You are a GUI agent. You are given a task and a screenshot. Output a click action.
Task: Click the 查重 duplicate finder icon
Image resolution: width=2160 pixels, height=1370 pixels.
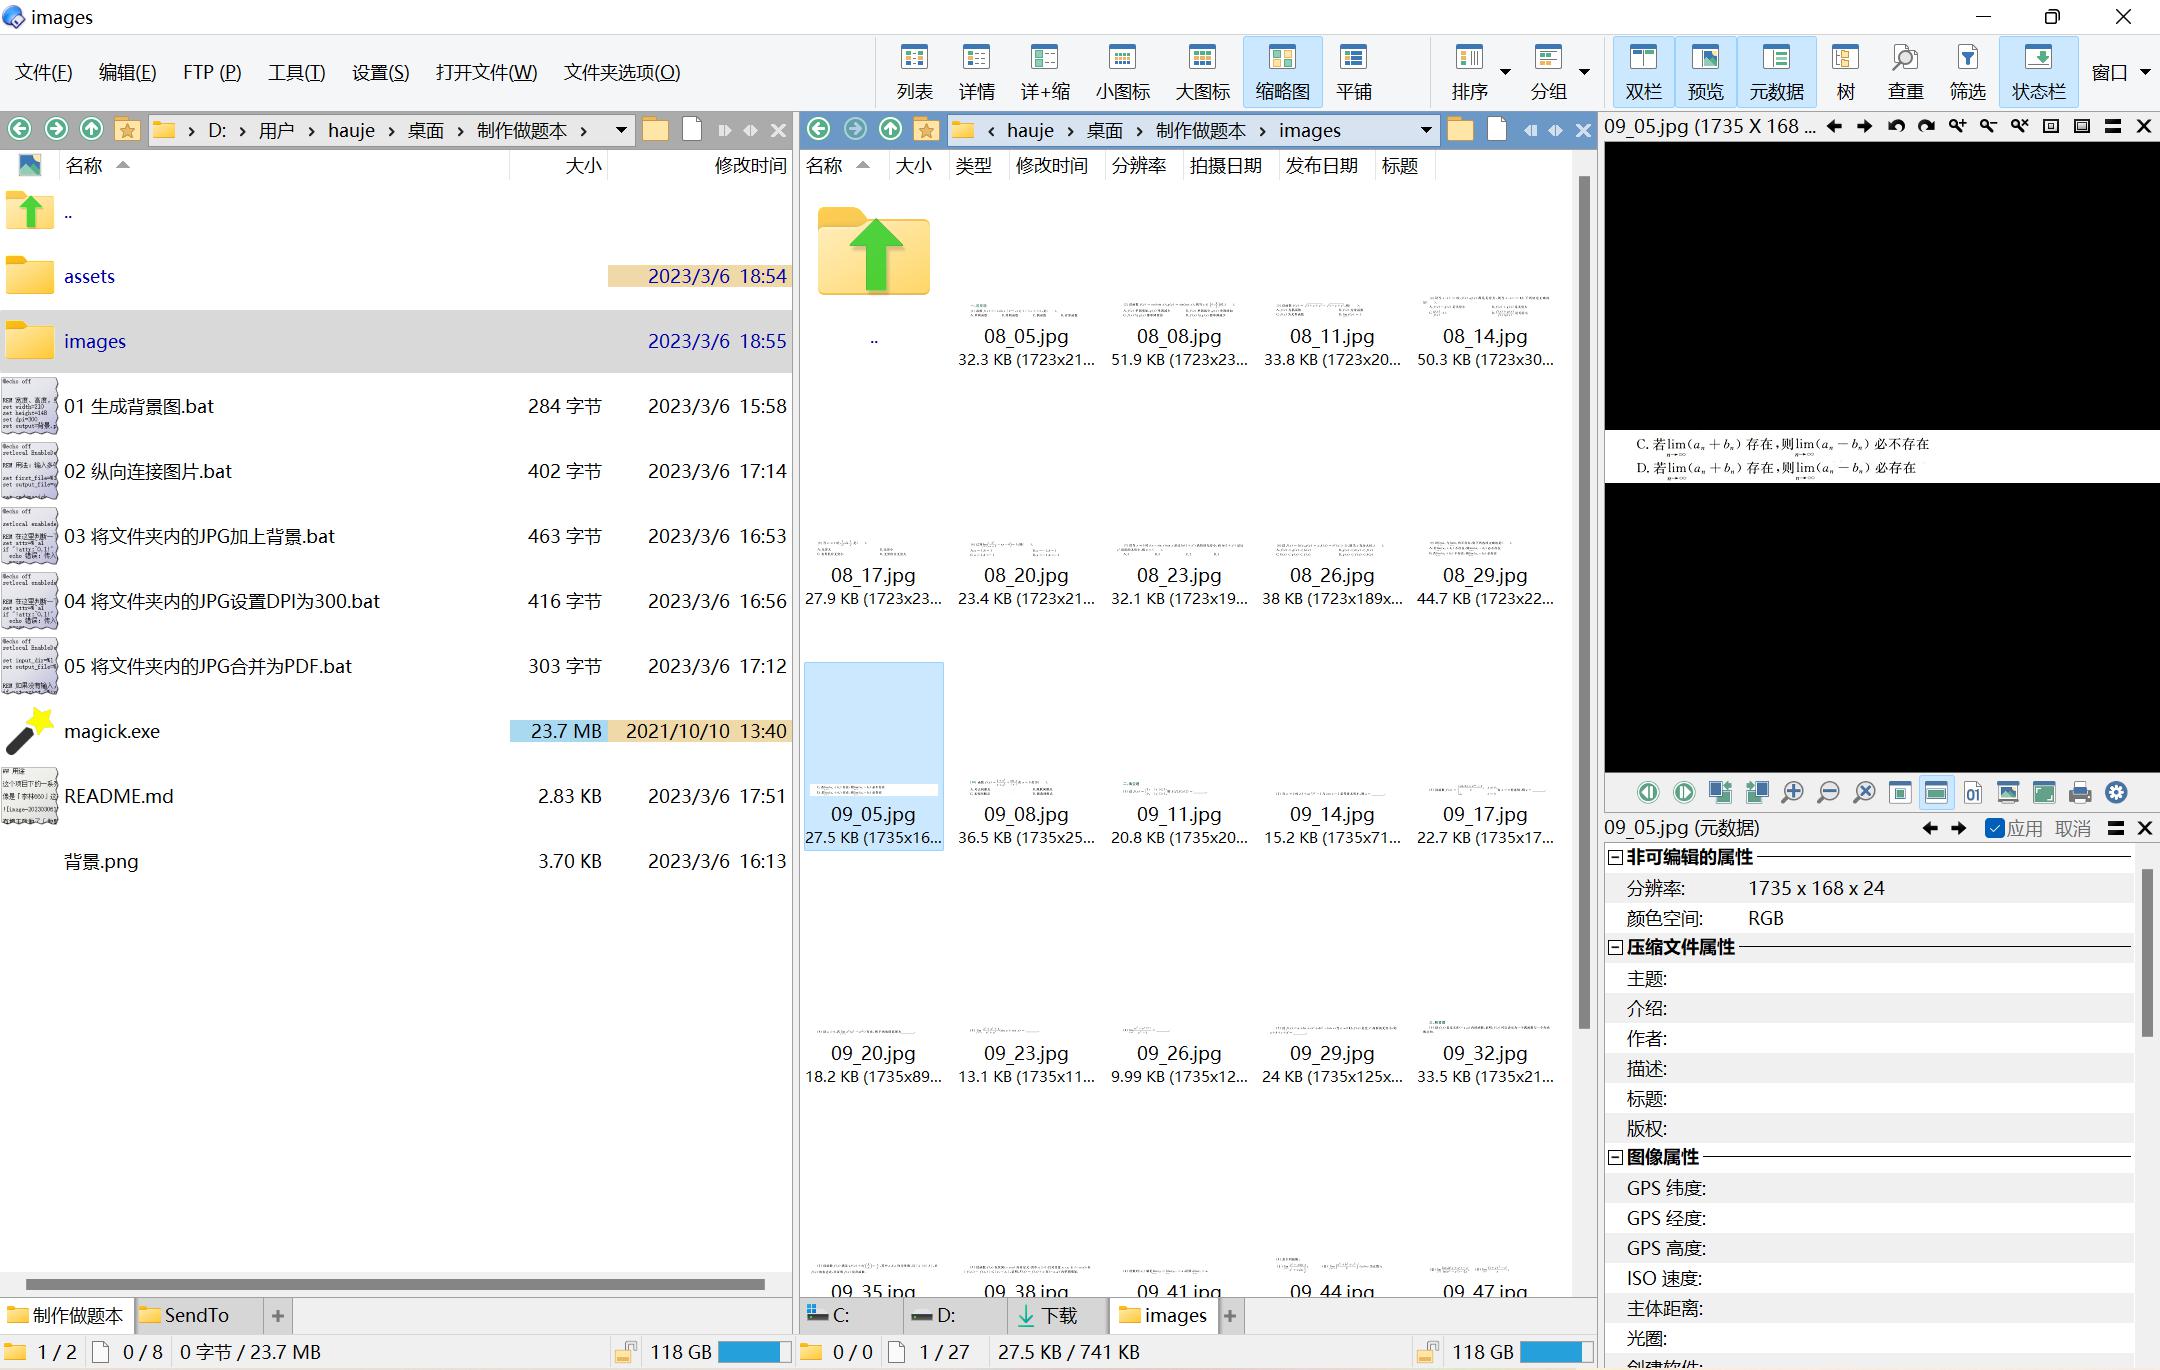tap(1905, 72)
